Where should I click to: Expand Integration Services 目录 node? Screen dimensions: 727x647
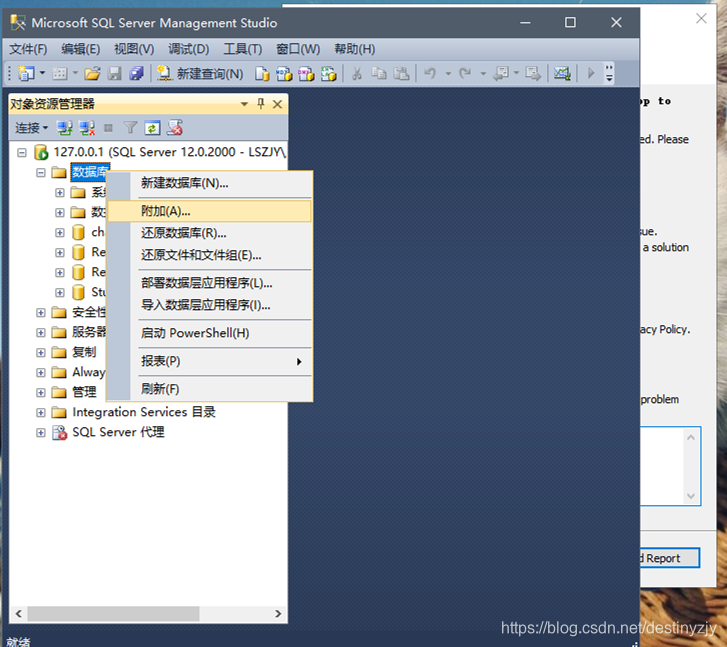point(41,412)
